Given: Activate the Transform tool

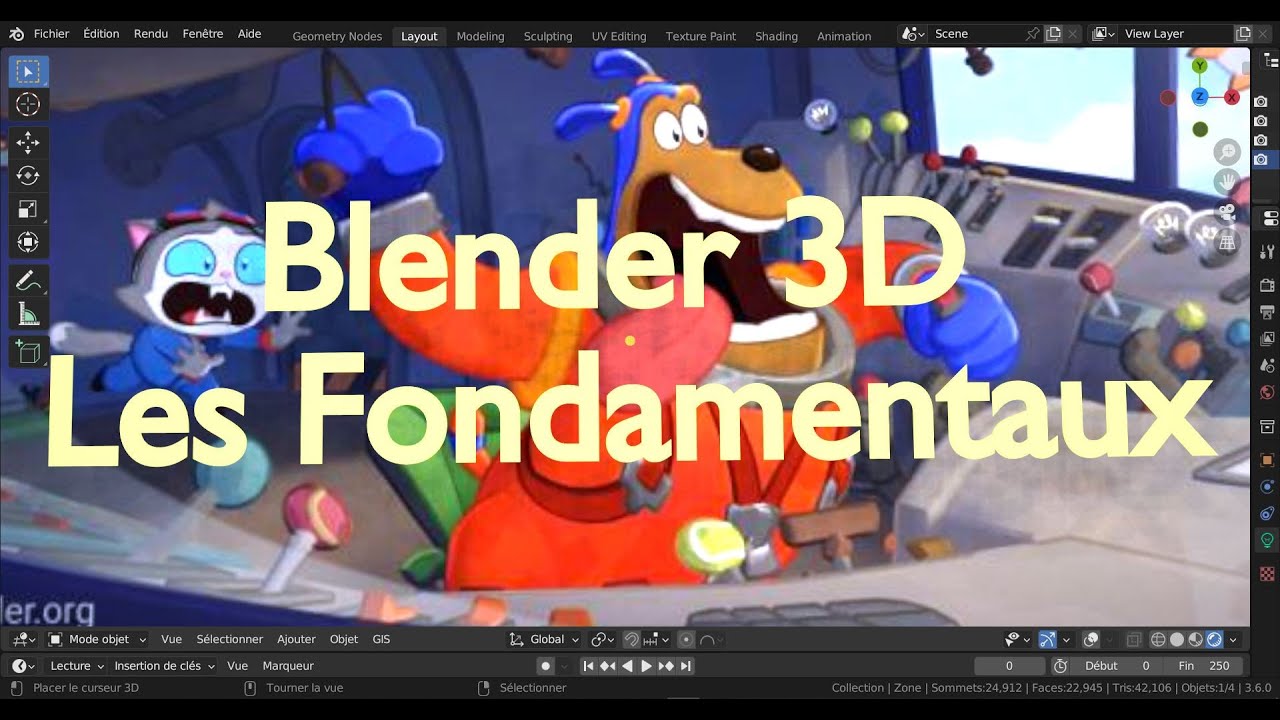Looking at the screenshot, I should pos(28,242).
